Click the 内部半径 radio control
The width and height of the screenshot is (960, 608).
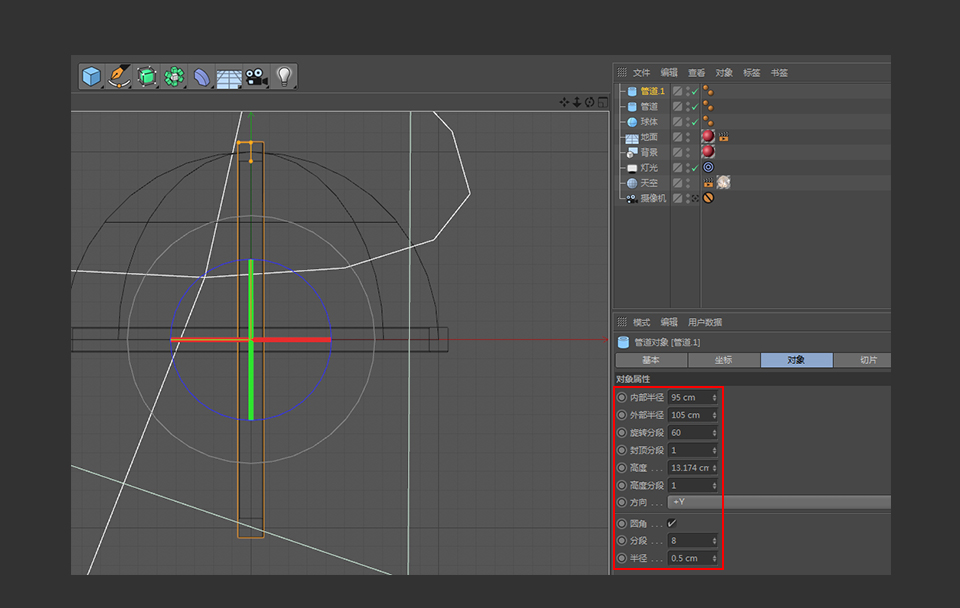point(623,397)
